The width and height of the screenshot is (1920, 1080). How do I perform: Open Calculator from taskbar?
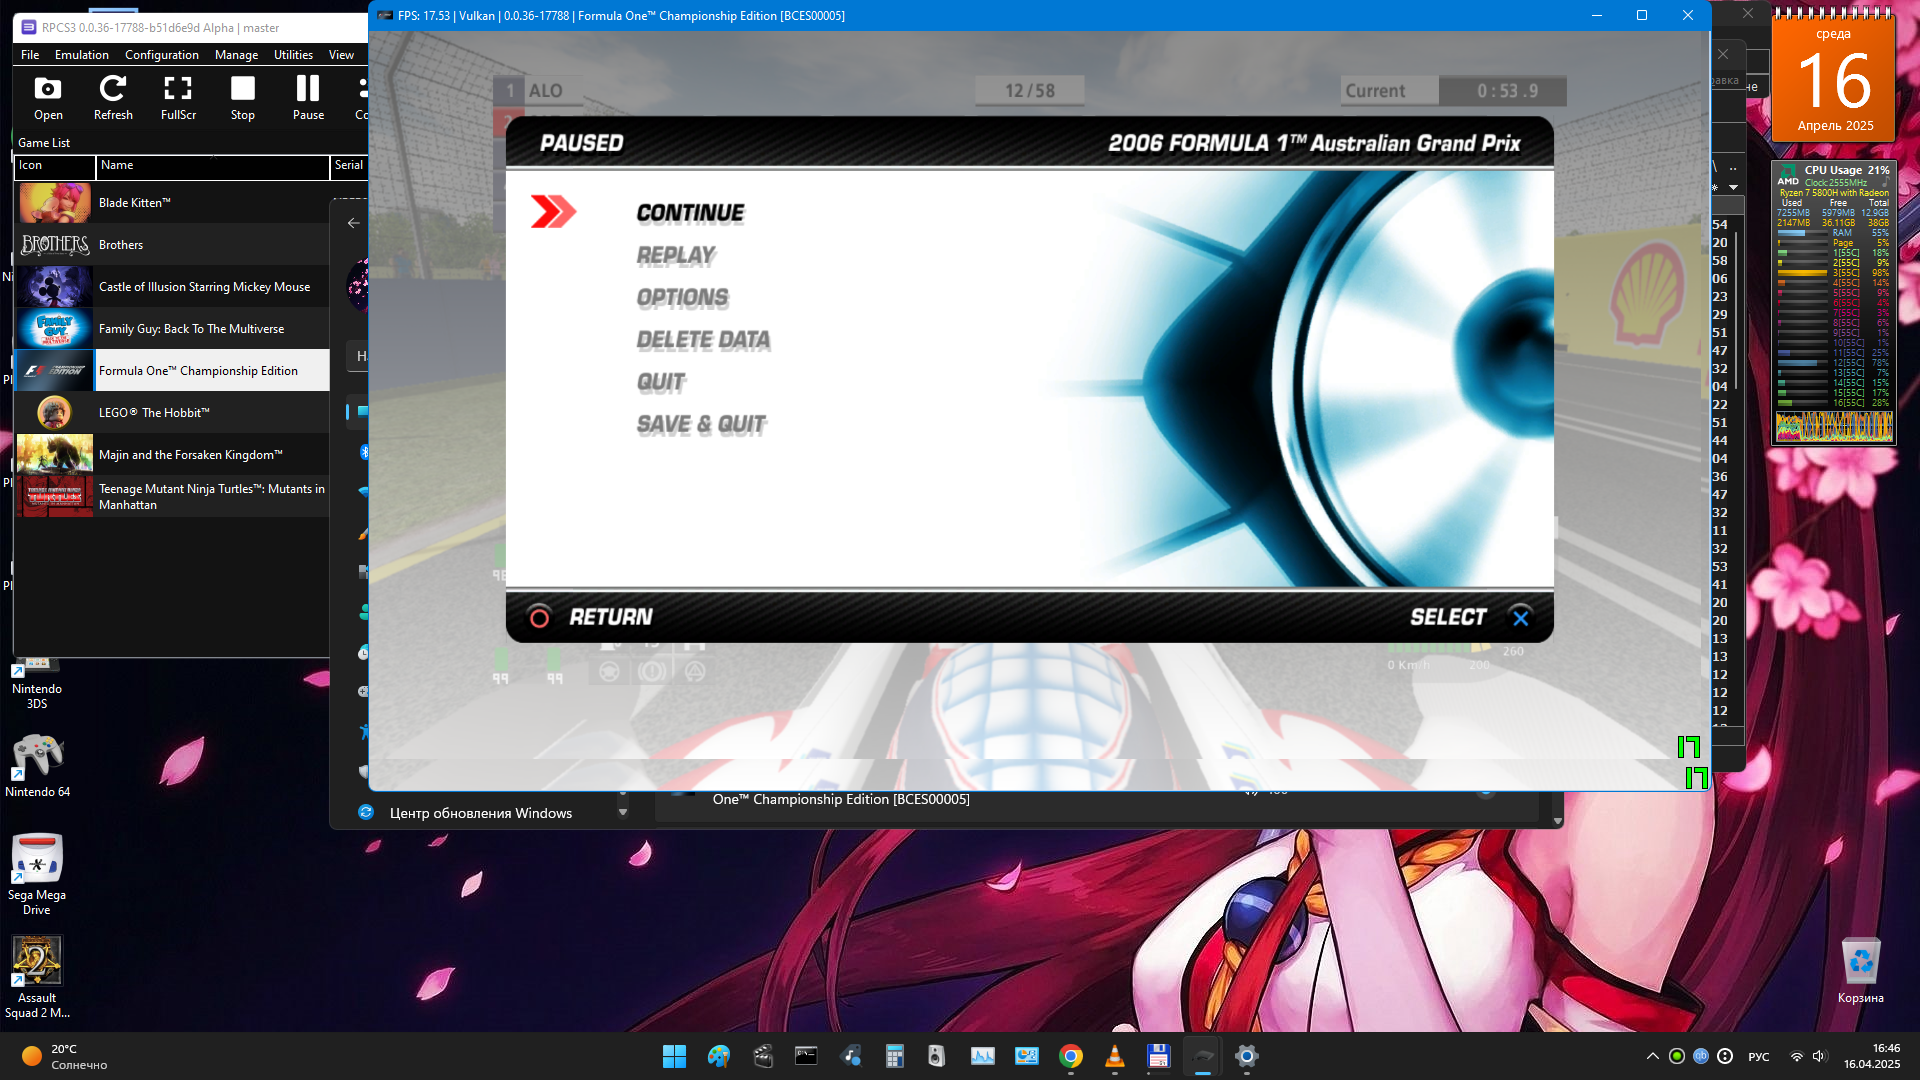pyautogui.click(x=894, y=1056)
